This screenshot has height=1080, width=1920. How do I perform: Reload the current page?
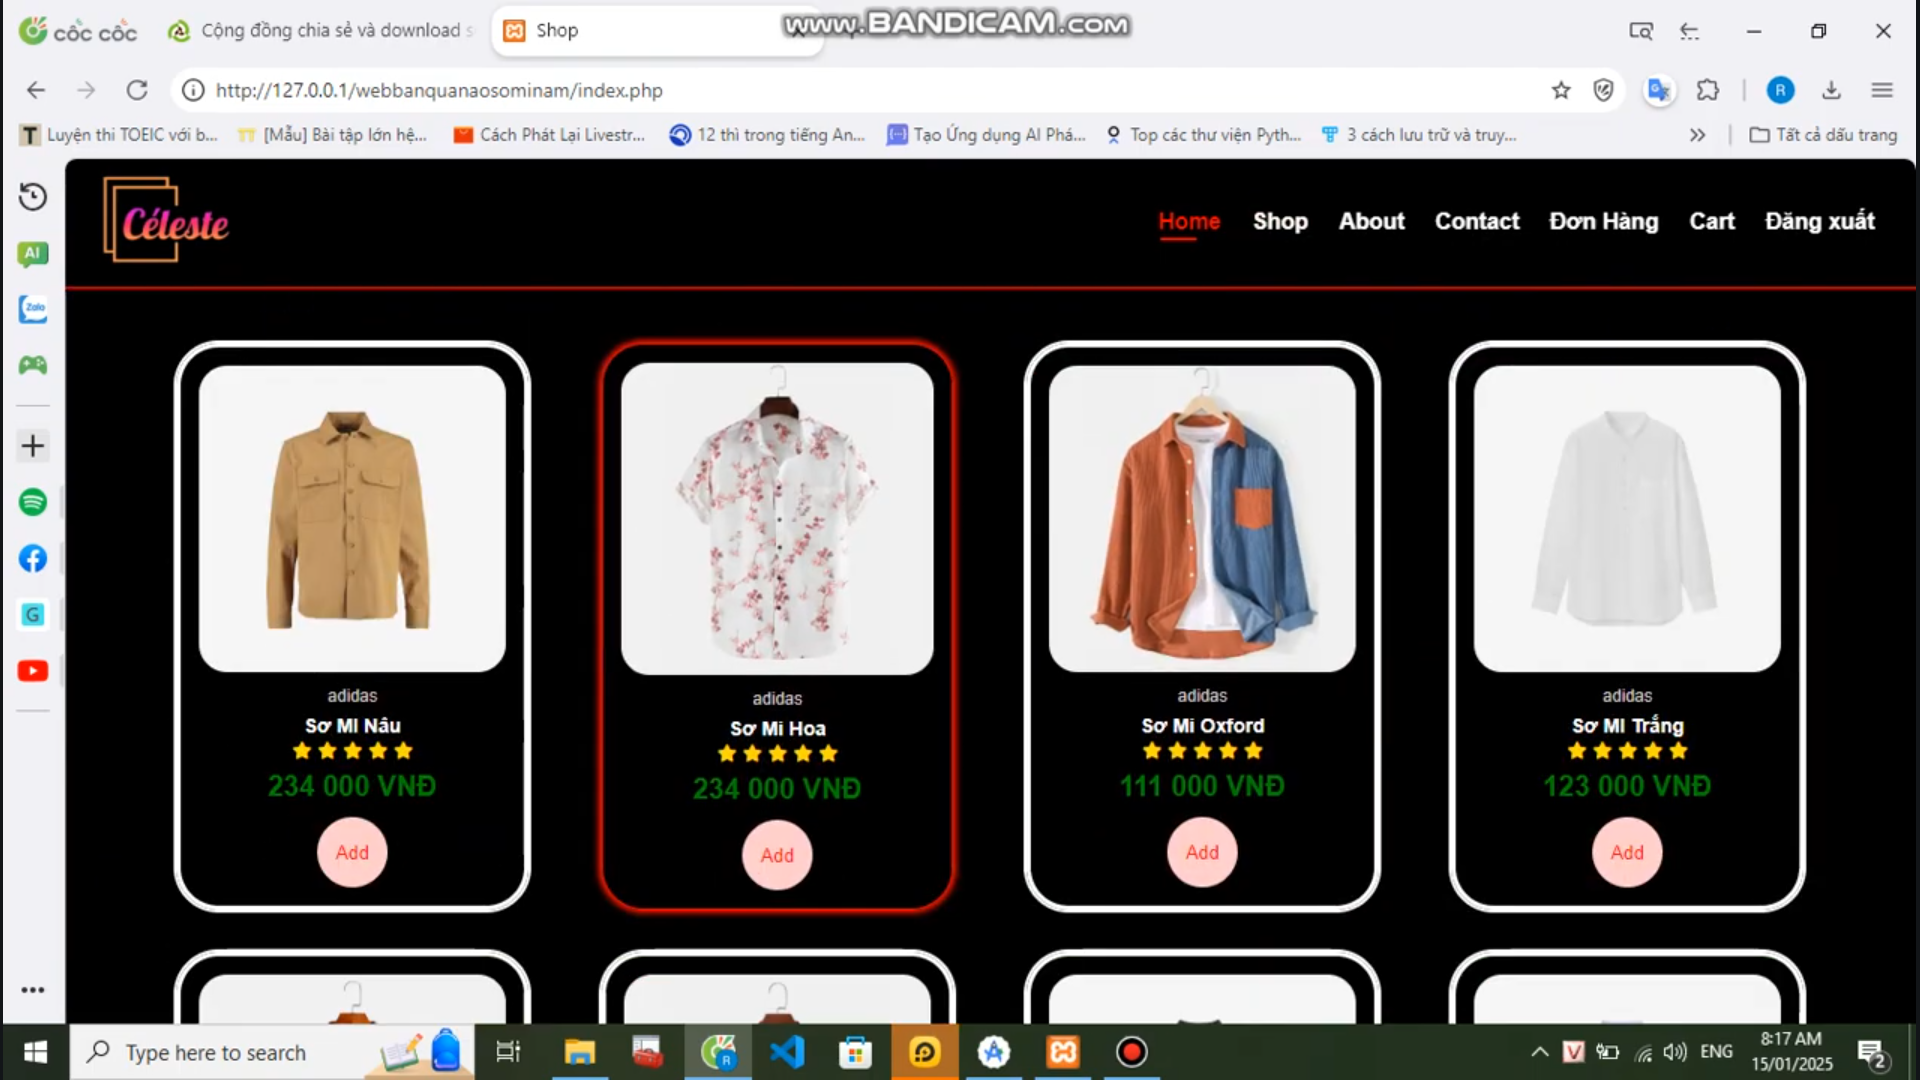click(137, 90)
